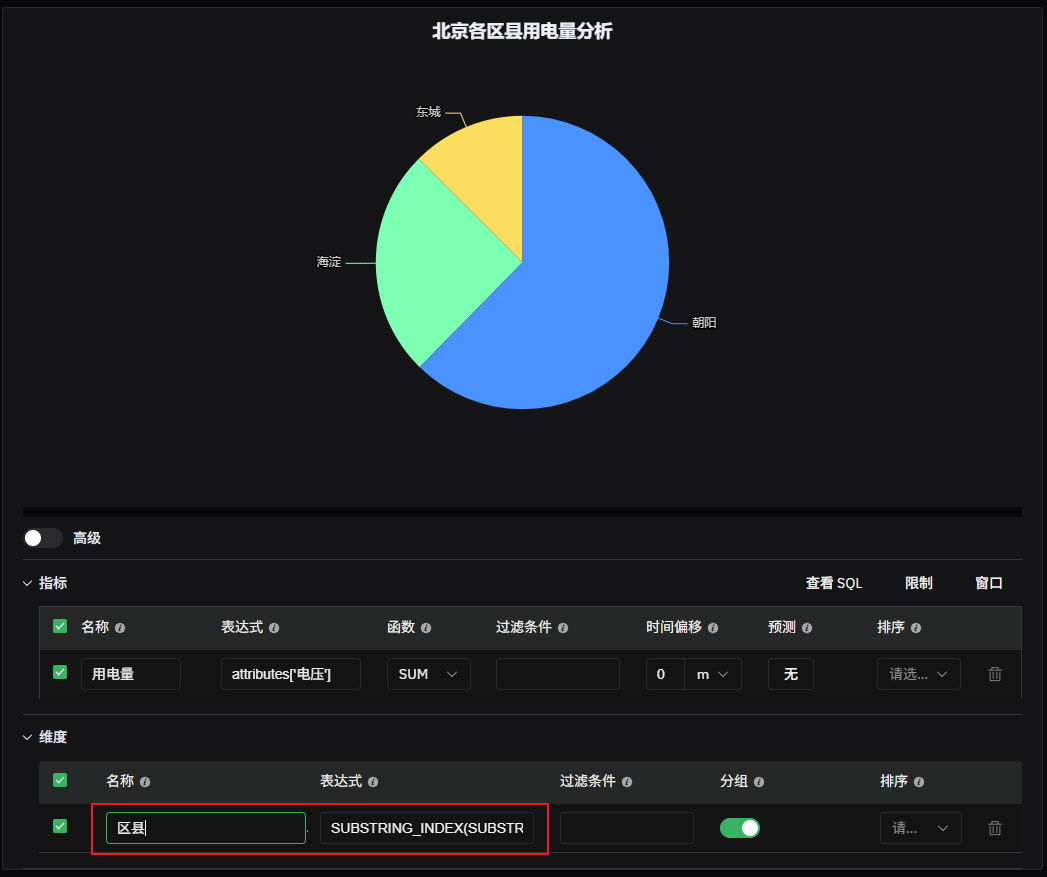Image resolution: width=1047 pixels, height=877 pixels.
Task: Click the 海淀 pie chart label
Action: 329,262
